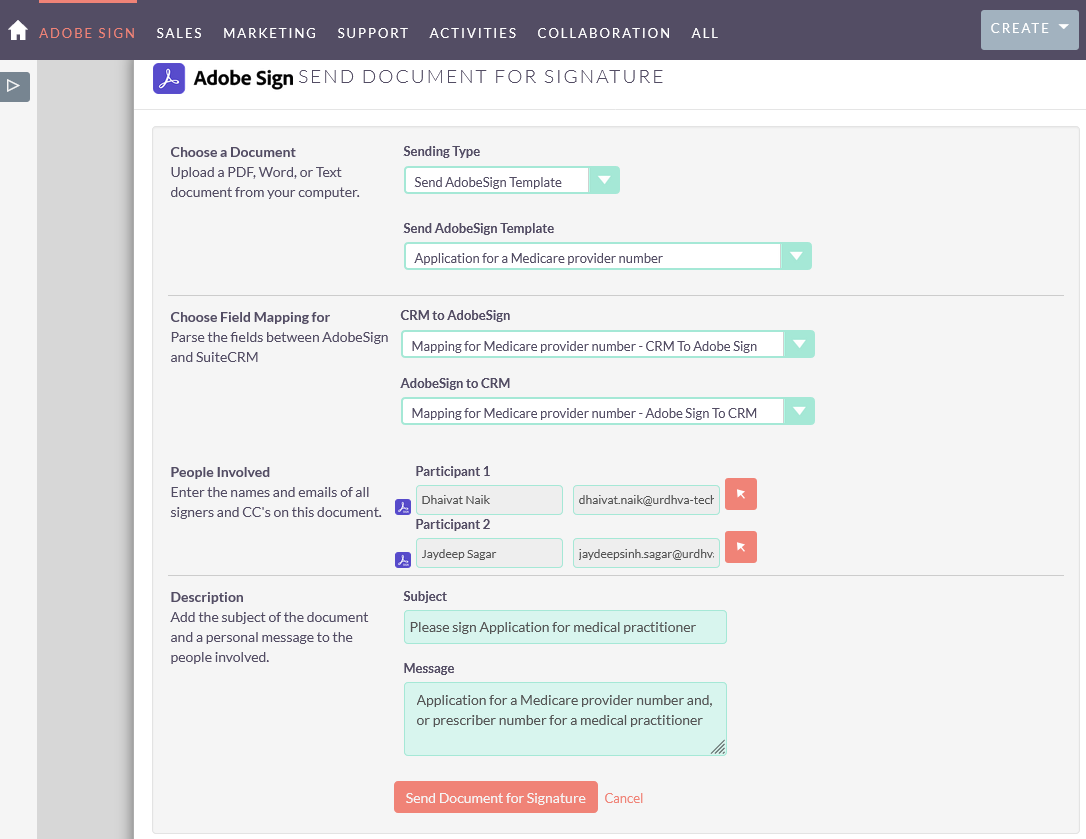Open the SALES menu
The width and height of the screenshot is (1086, 839).
coord(179,33)
